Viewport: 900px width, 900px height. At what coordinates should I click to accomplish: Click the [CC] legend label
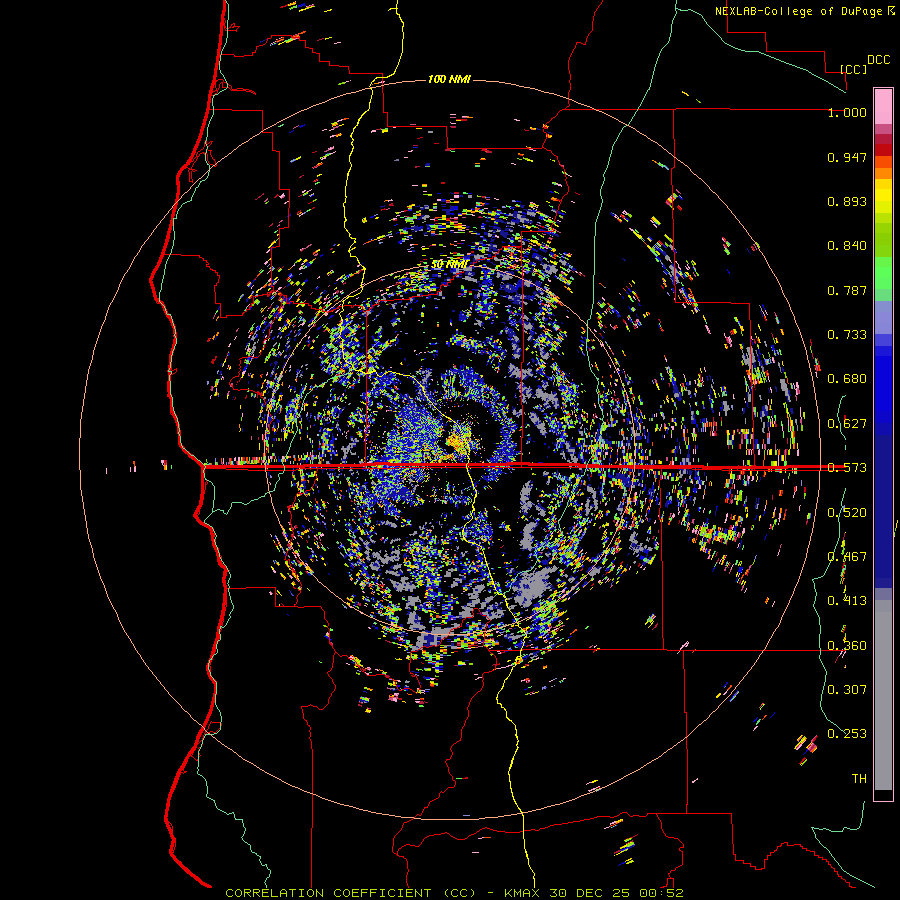[x=853, y=69]
